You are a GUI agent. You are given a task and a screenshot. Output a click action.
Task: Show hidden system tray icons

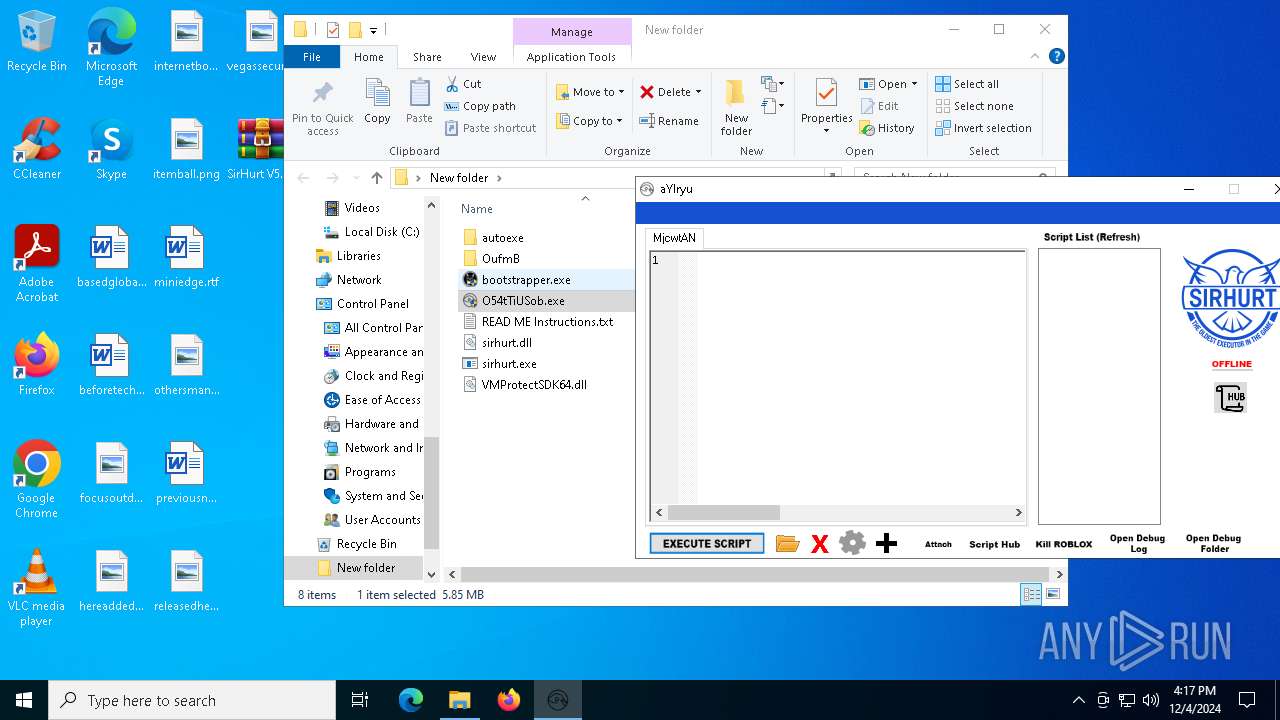[1078, 700]
